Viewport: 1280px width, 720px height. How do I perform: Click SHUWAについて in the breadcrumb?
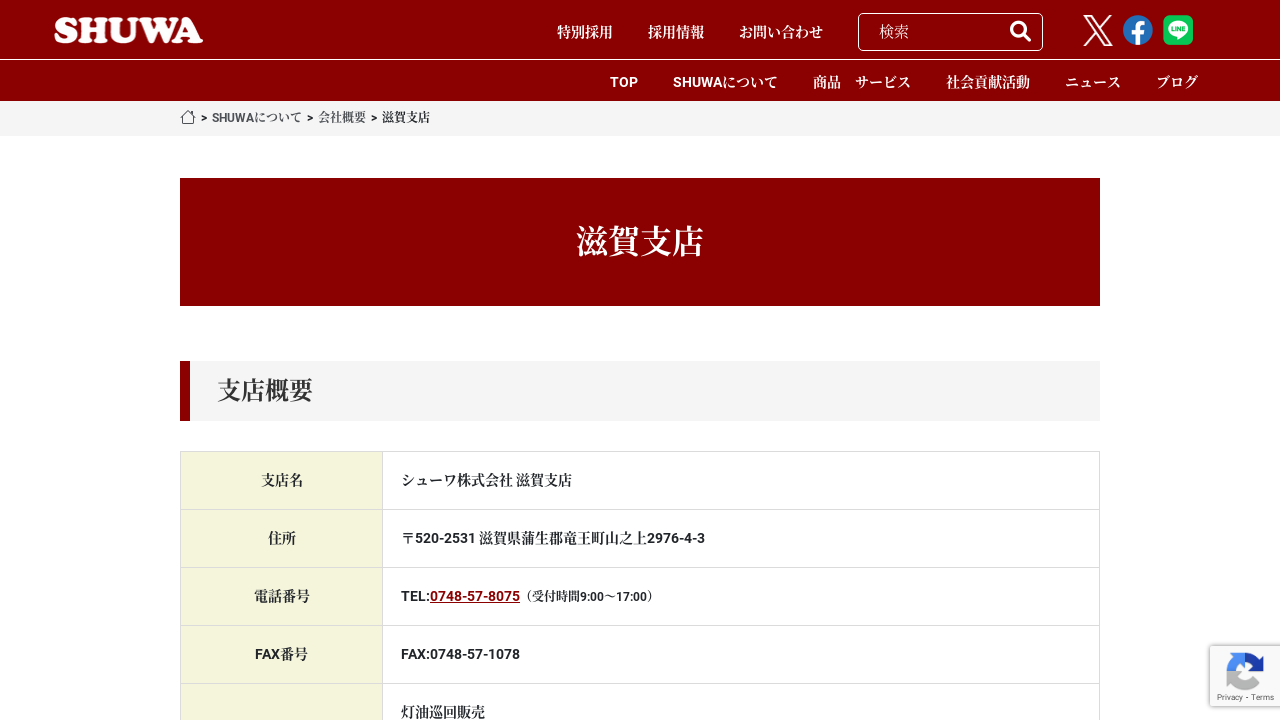click(256, 118)
